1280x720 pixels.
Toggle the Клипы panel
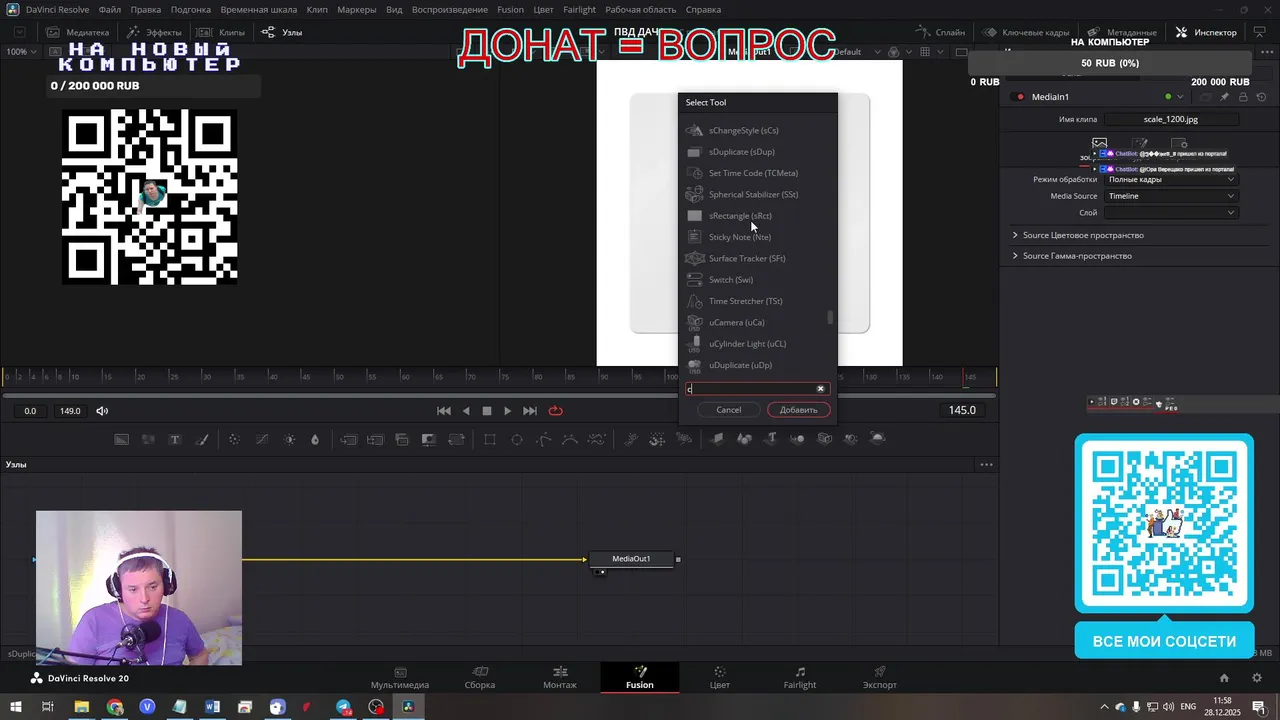(x=221, y=32)
